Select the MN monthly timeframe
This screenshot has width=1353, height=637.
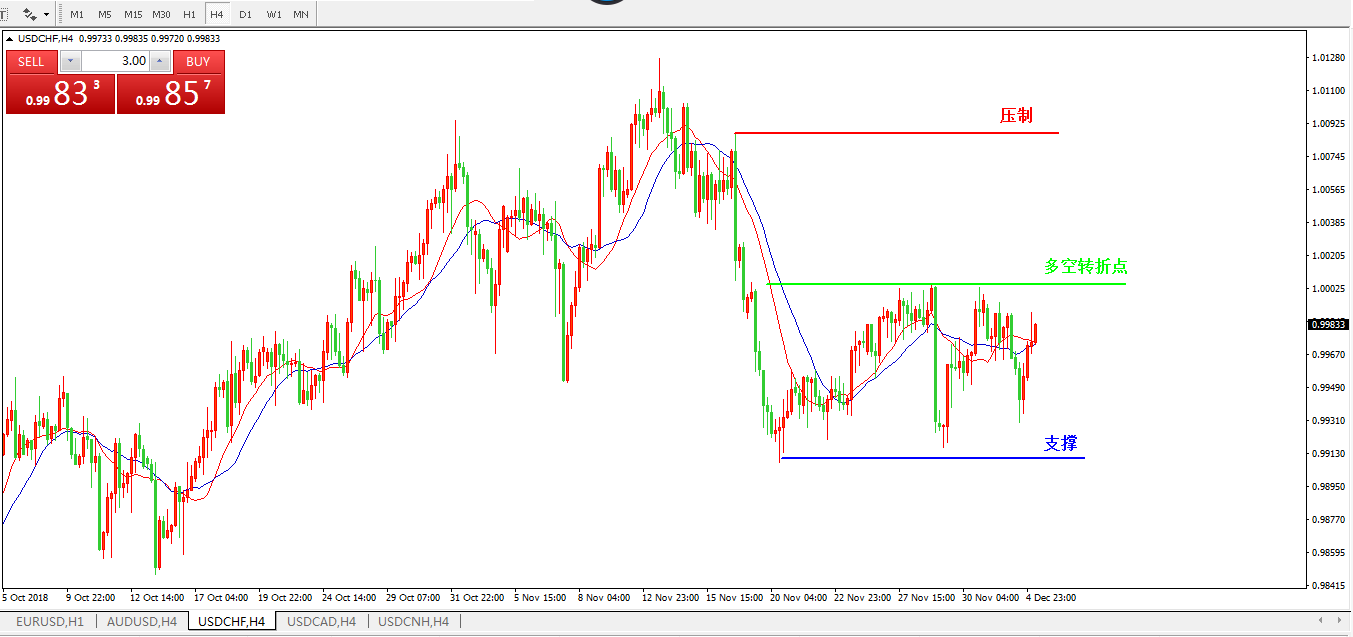point(301,15)
